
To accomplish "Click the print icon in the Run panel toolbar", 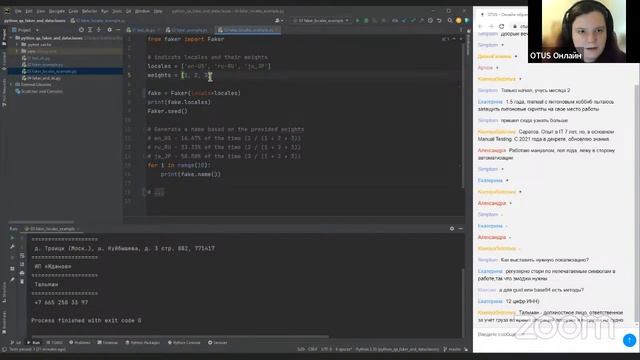I will click(22, 273).
